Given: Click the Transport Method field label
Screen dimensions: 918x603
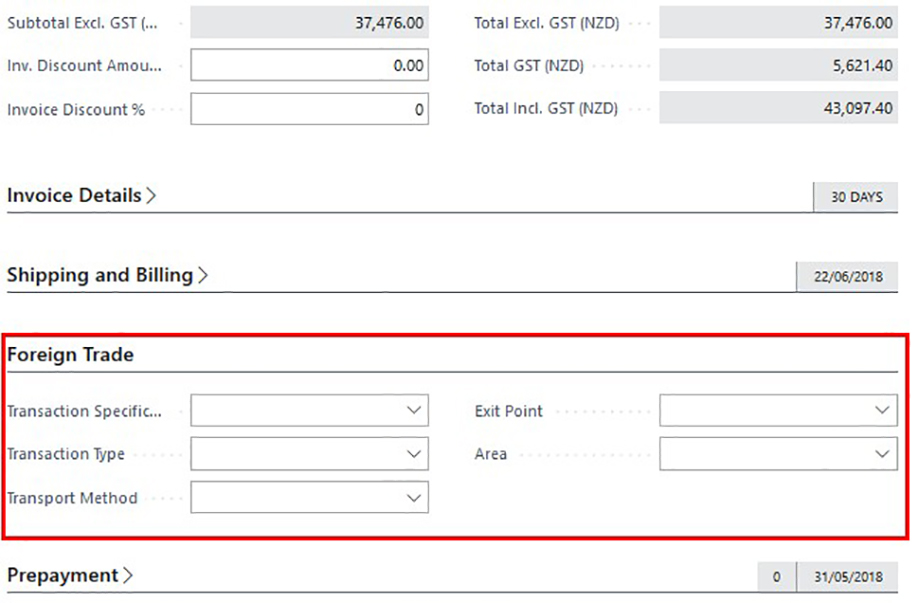Looking at the screenshot, I should 72,498.
